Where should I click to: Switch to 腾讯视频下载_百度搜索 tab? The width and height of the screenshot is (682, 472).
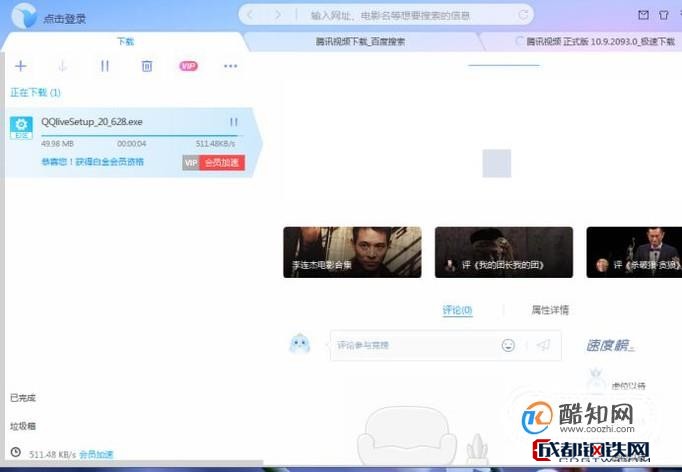click(x=360, y=42)
